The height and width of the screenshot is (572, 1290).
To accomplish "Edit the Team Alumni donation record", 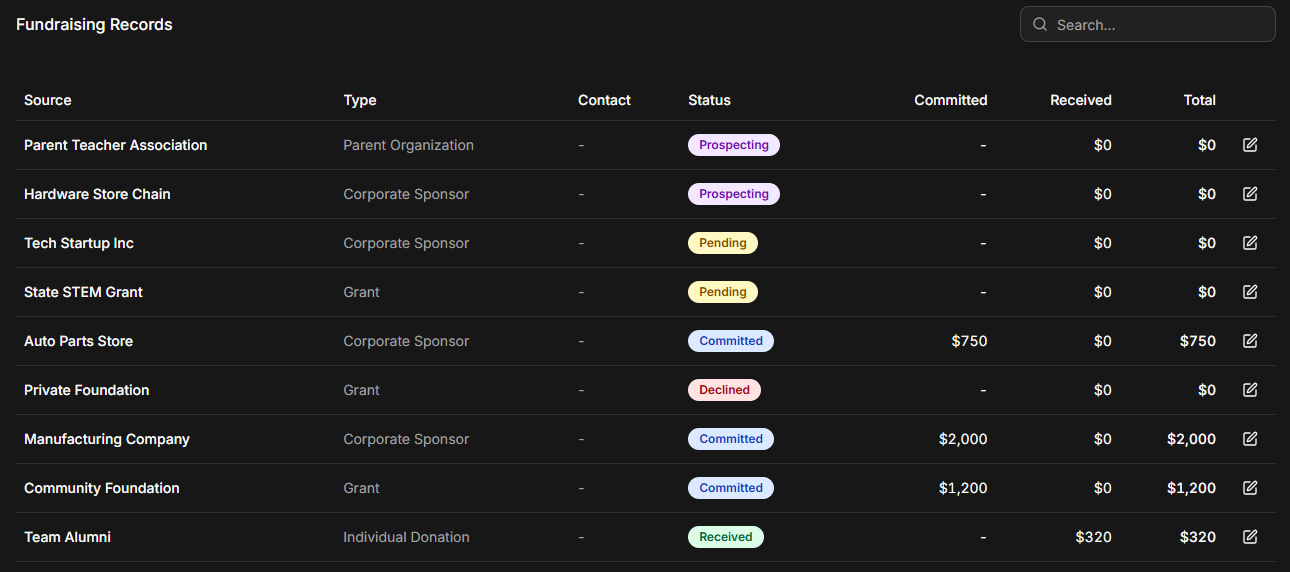I will pos(1249,537).
